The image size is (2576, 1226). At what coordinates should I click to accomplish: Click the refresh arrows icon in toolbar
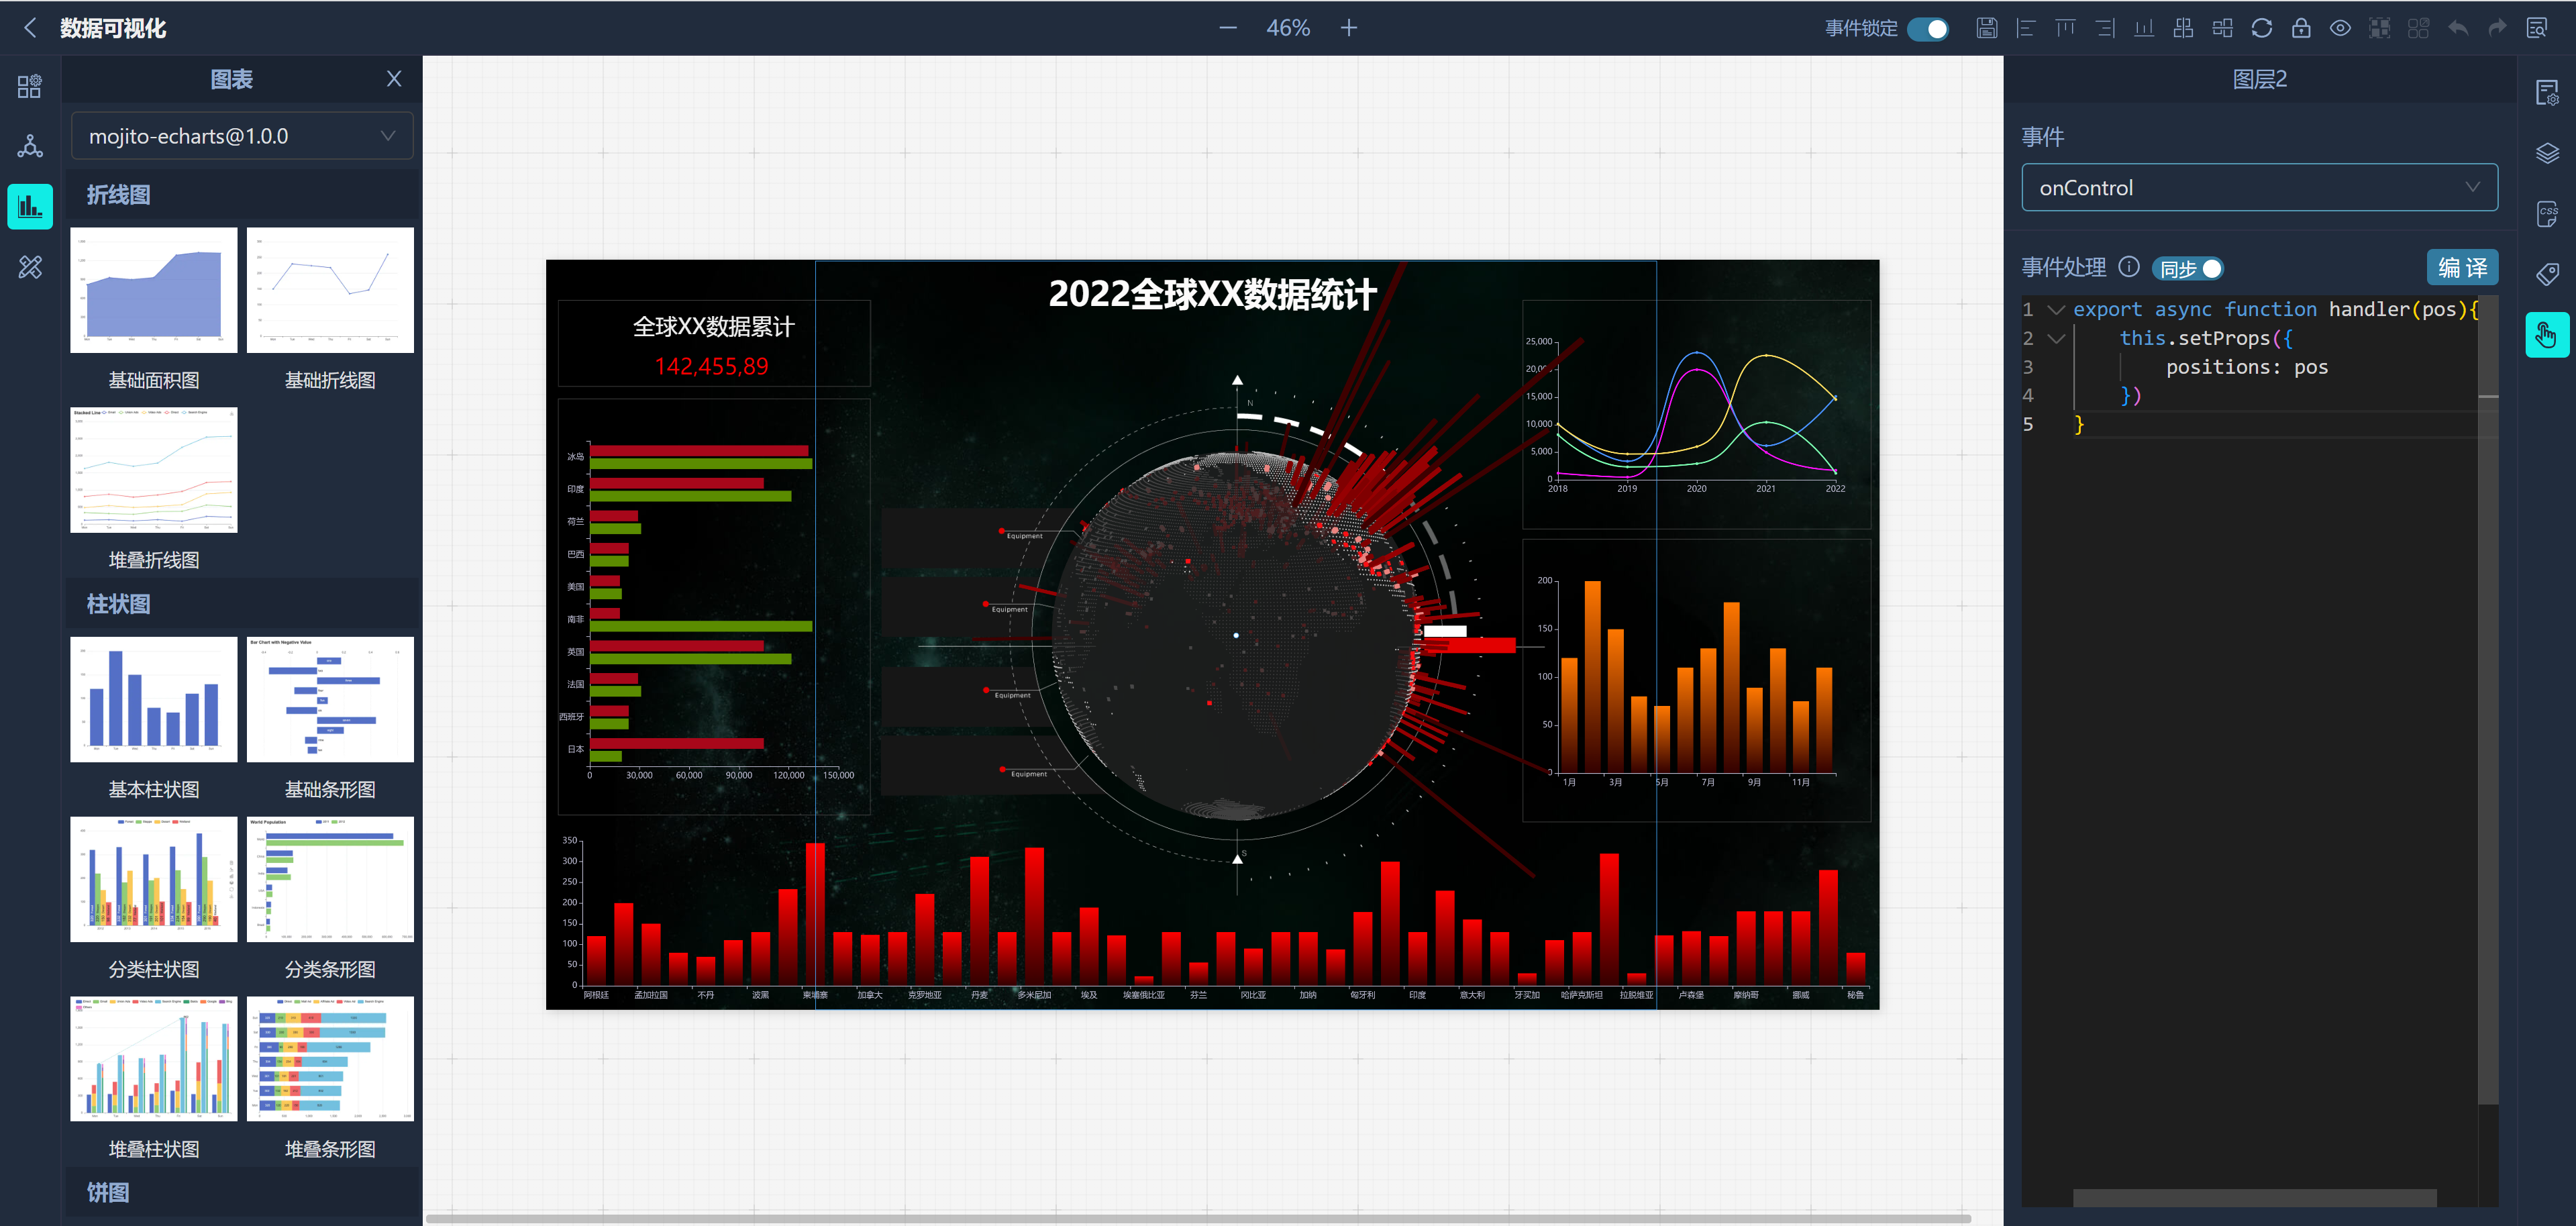pyautogui.click(x=2261, y=28)
